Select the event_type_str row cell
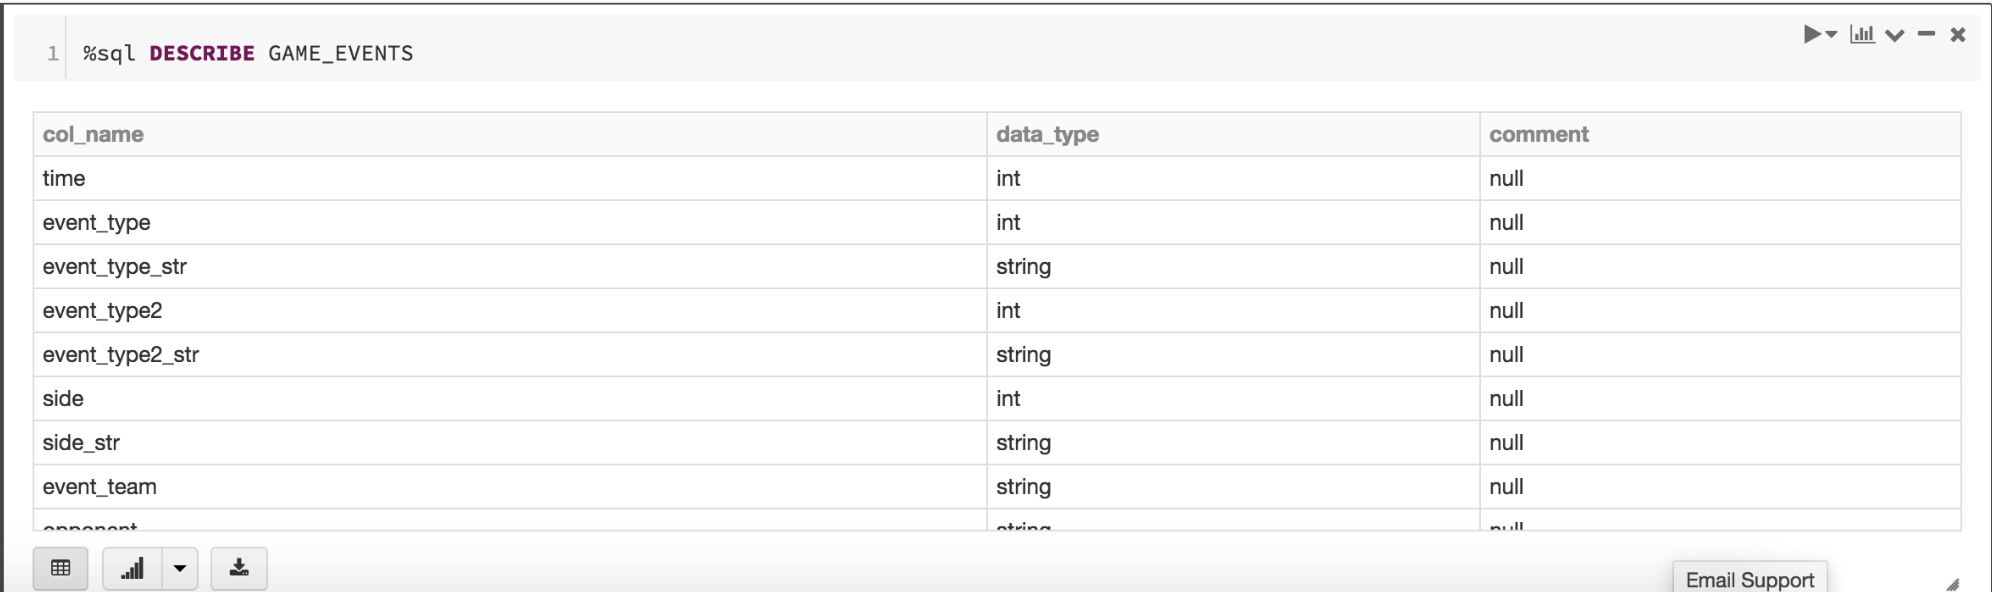The image size is (1992, 593). tap(114, 266)
